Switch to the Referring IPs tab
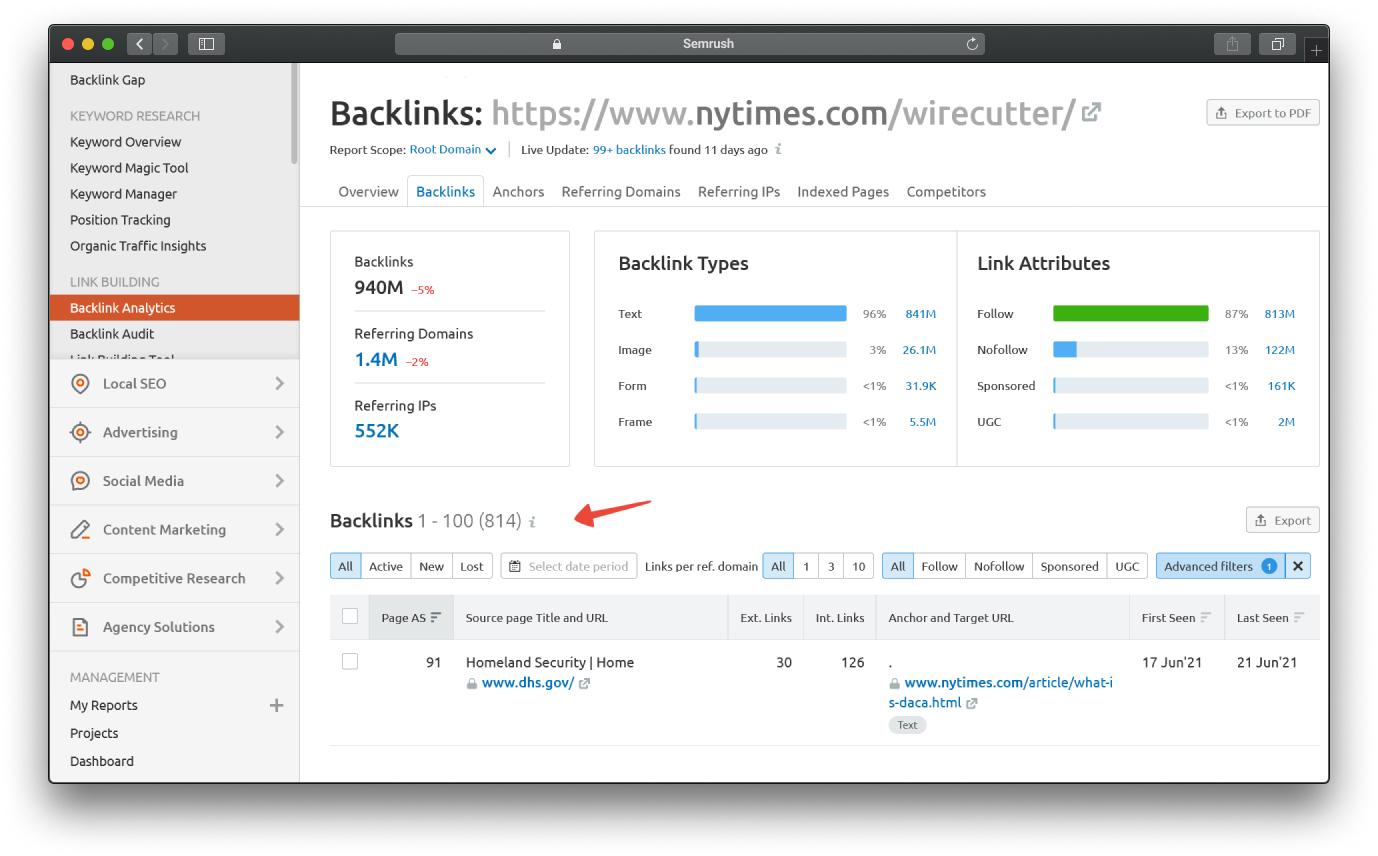The width and height of the screenshot is (1378, 856). [x=739, y=192]
